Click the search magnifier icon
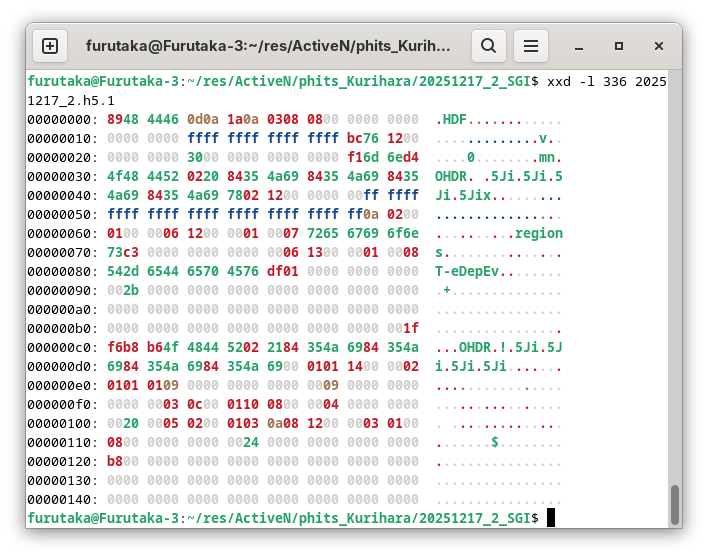 (x=487, y=45)
